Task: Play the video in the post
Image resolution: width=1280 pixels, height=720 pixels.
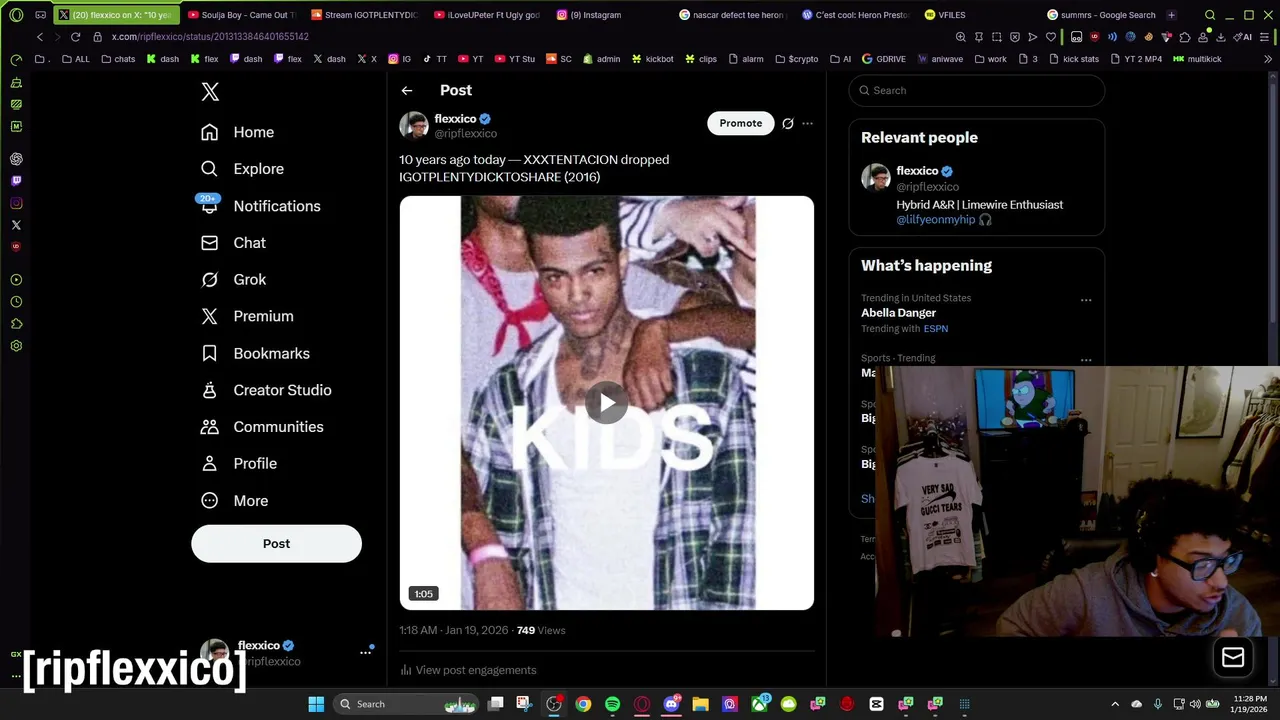Action: (x=607, y=403)
